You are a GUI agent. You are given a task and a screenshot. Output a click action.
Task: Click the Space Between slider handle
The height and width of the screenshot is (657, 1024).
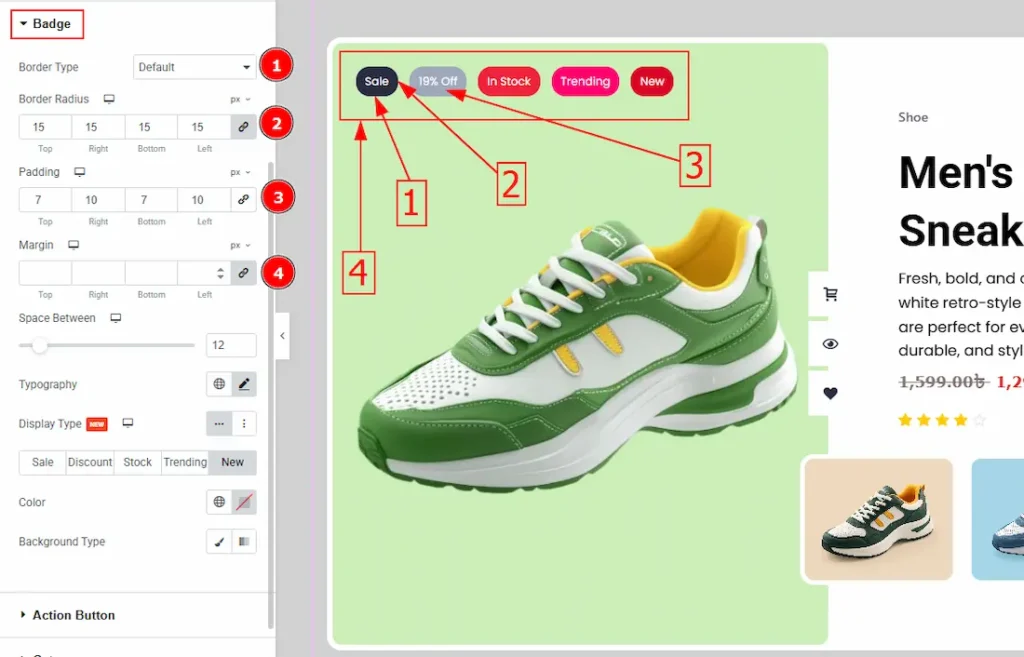[x=39, y=345]
